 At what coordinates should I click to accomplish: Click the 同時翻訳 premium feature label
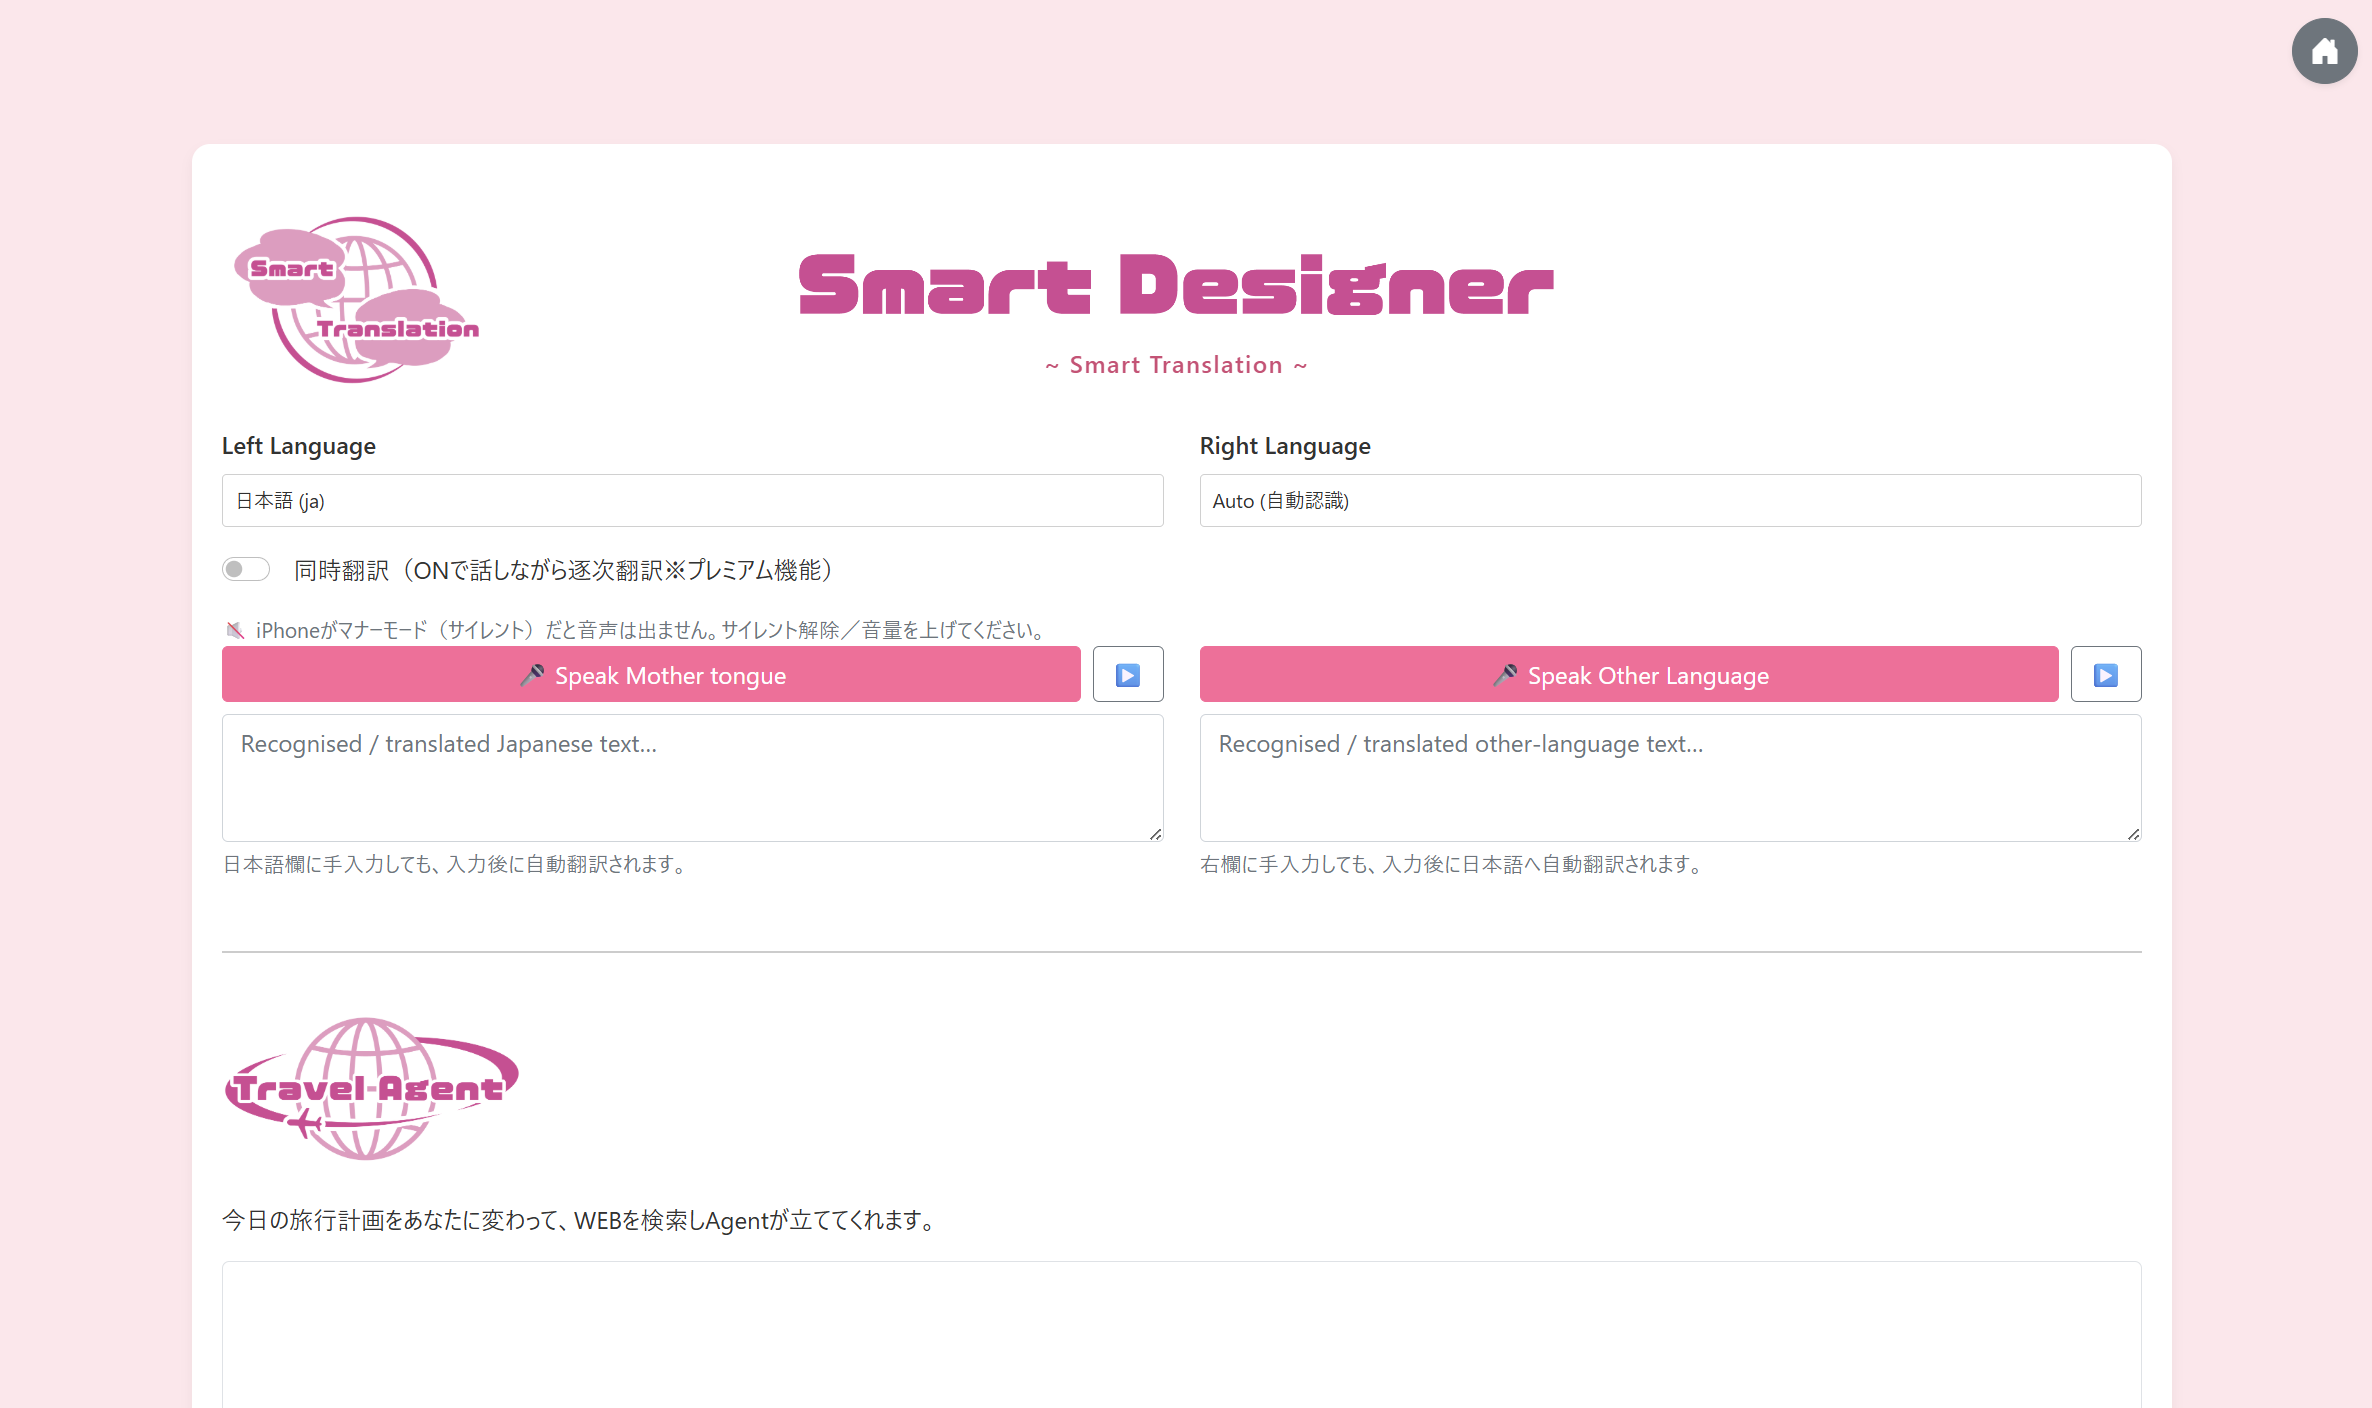564,570
